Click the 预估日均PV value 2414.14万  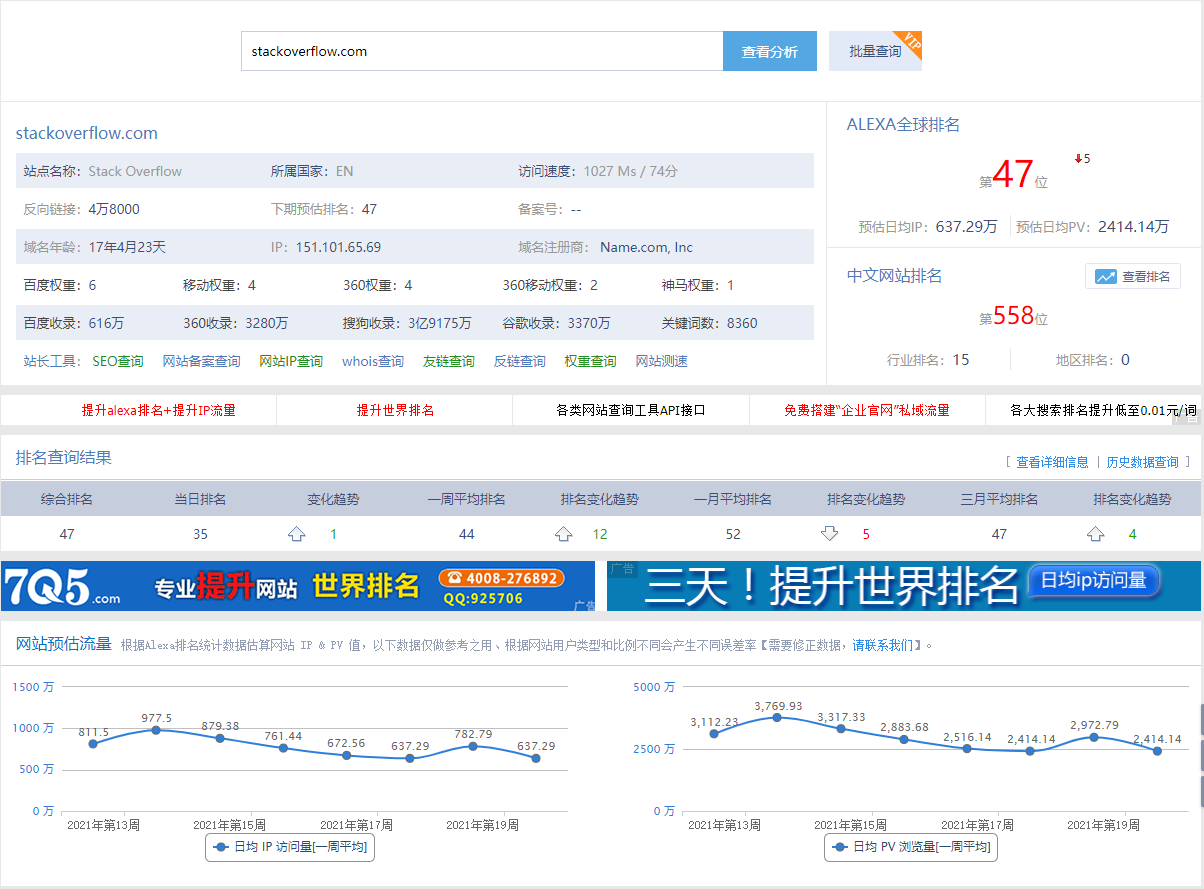click(x=1133, y=226)
